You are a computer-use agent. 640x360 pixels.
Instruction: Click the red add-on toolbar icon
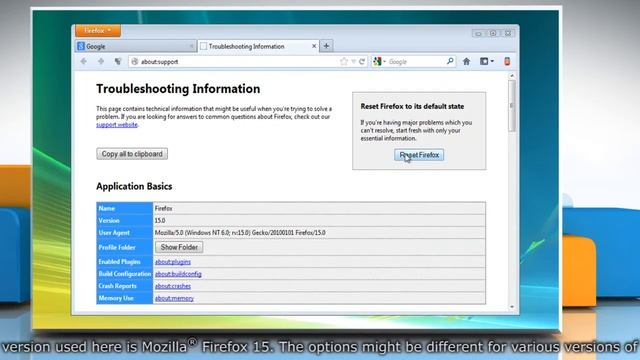pyautogui.click(x=507, y=61)
